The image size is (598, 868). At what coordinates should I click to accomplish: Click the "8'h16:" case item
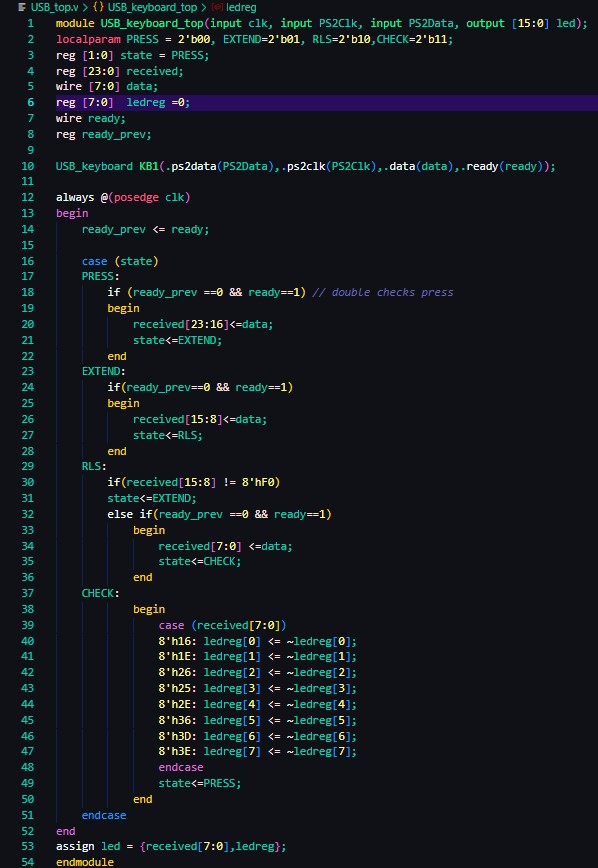coord(178,641)
